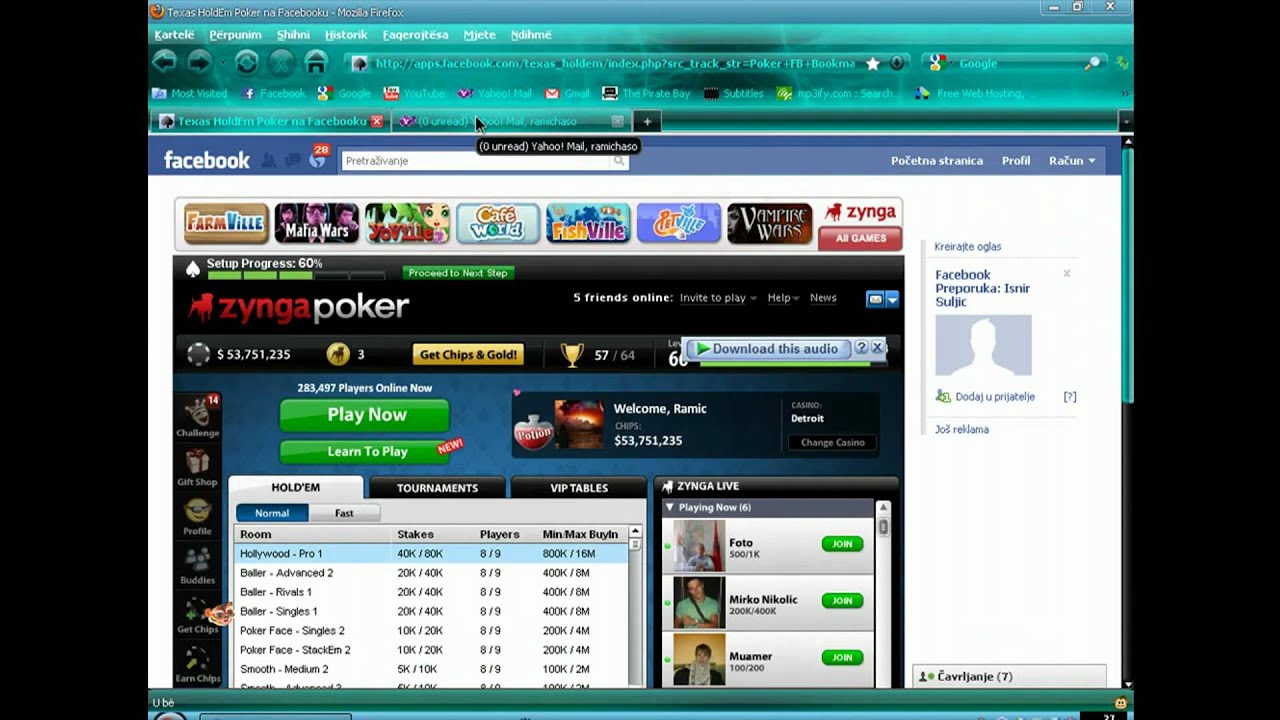
Task: Join Foto's table
Action: tap(842, 544)
